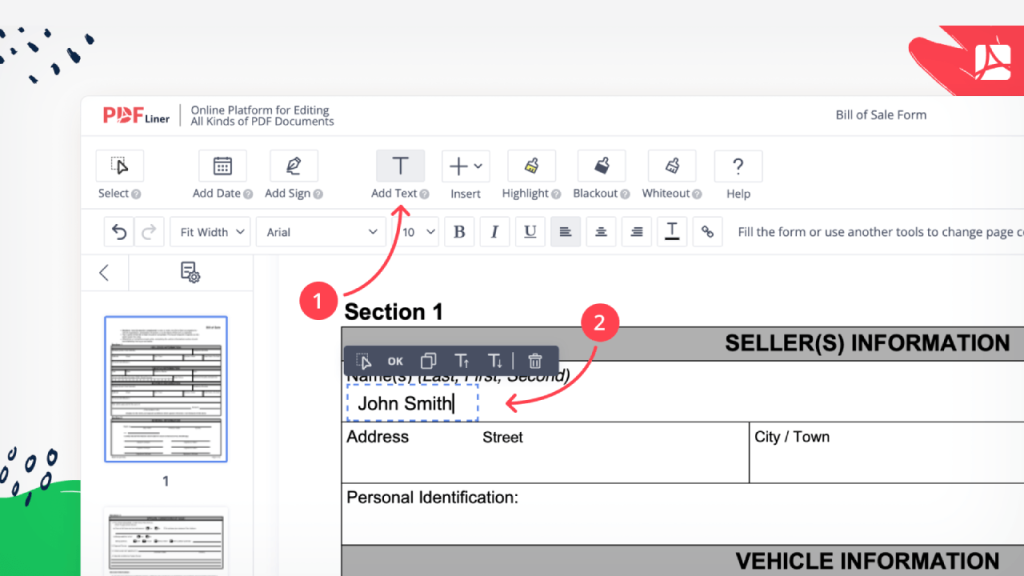
Task: Click the Blackout help badge
Action: pyautogui.click(x=625, y=194)
